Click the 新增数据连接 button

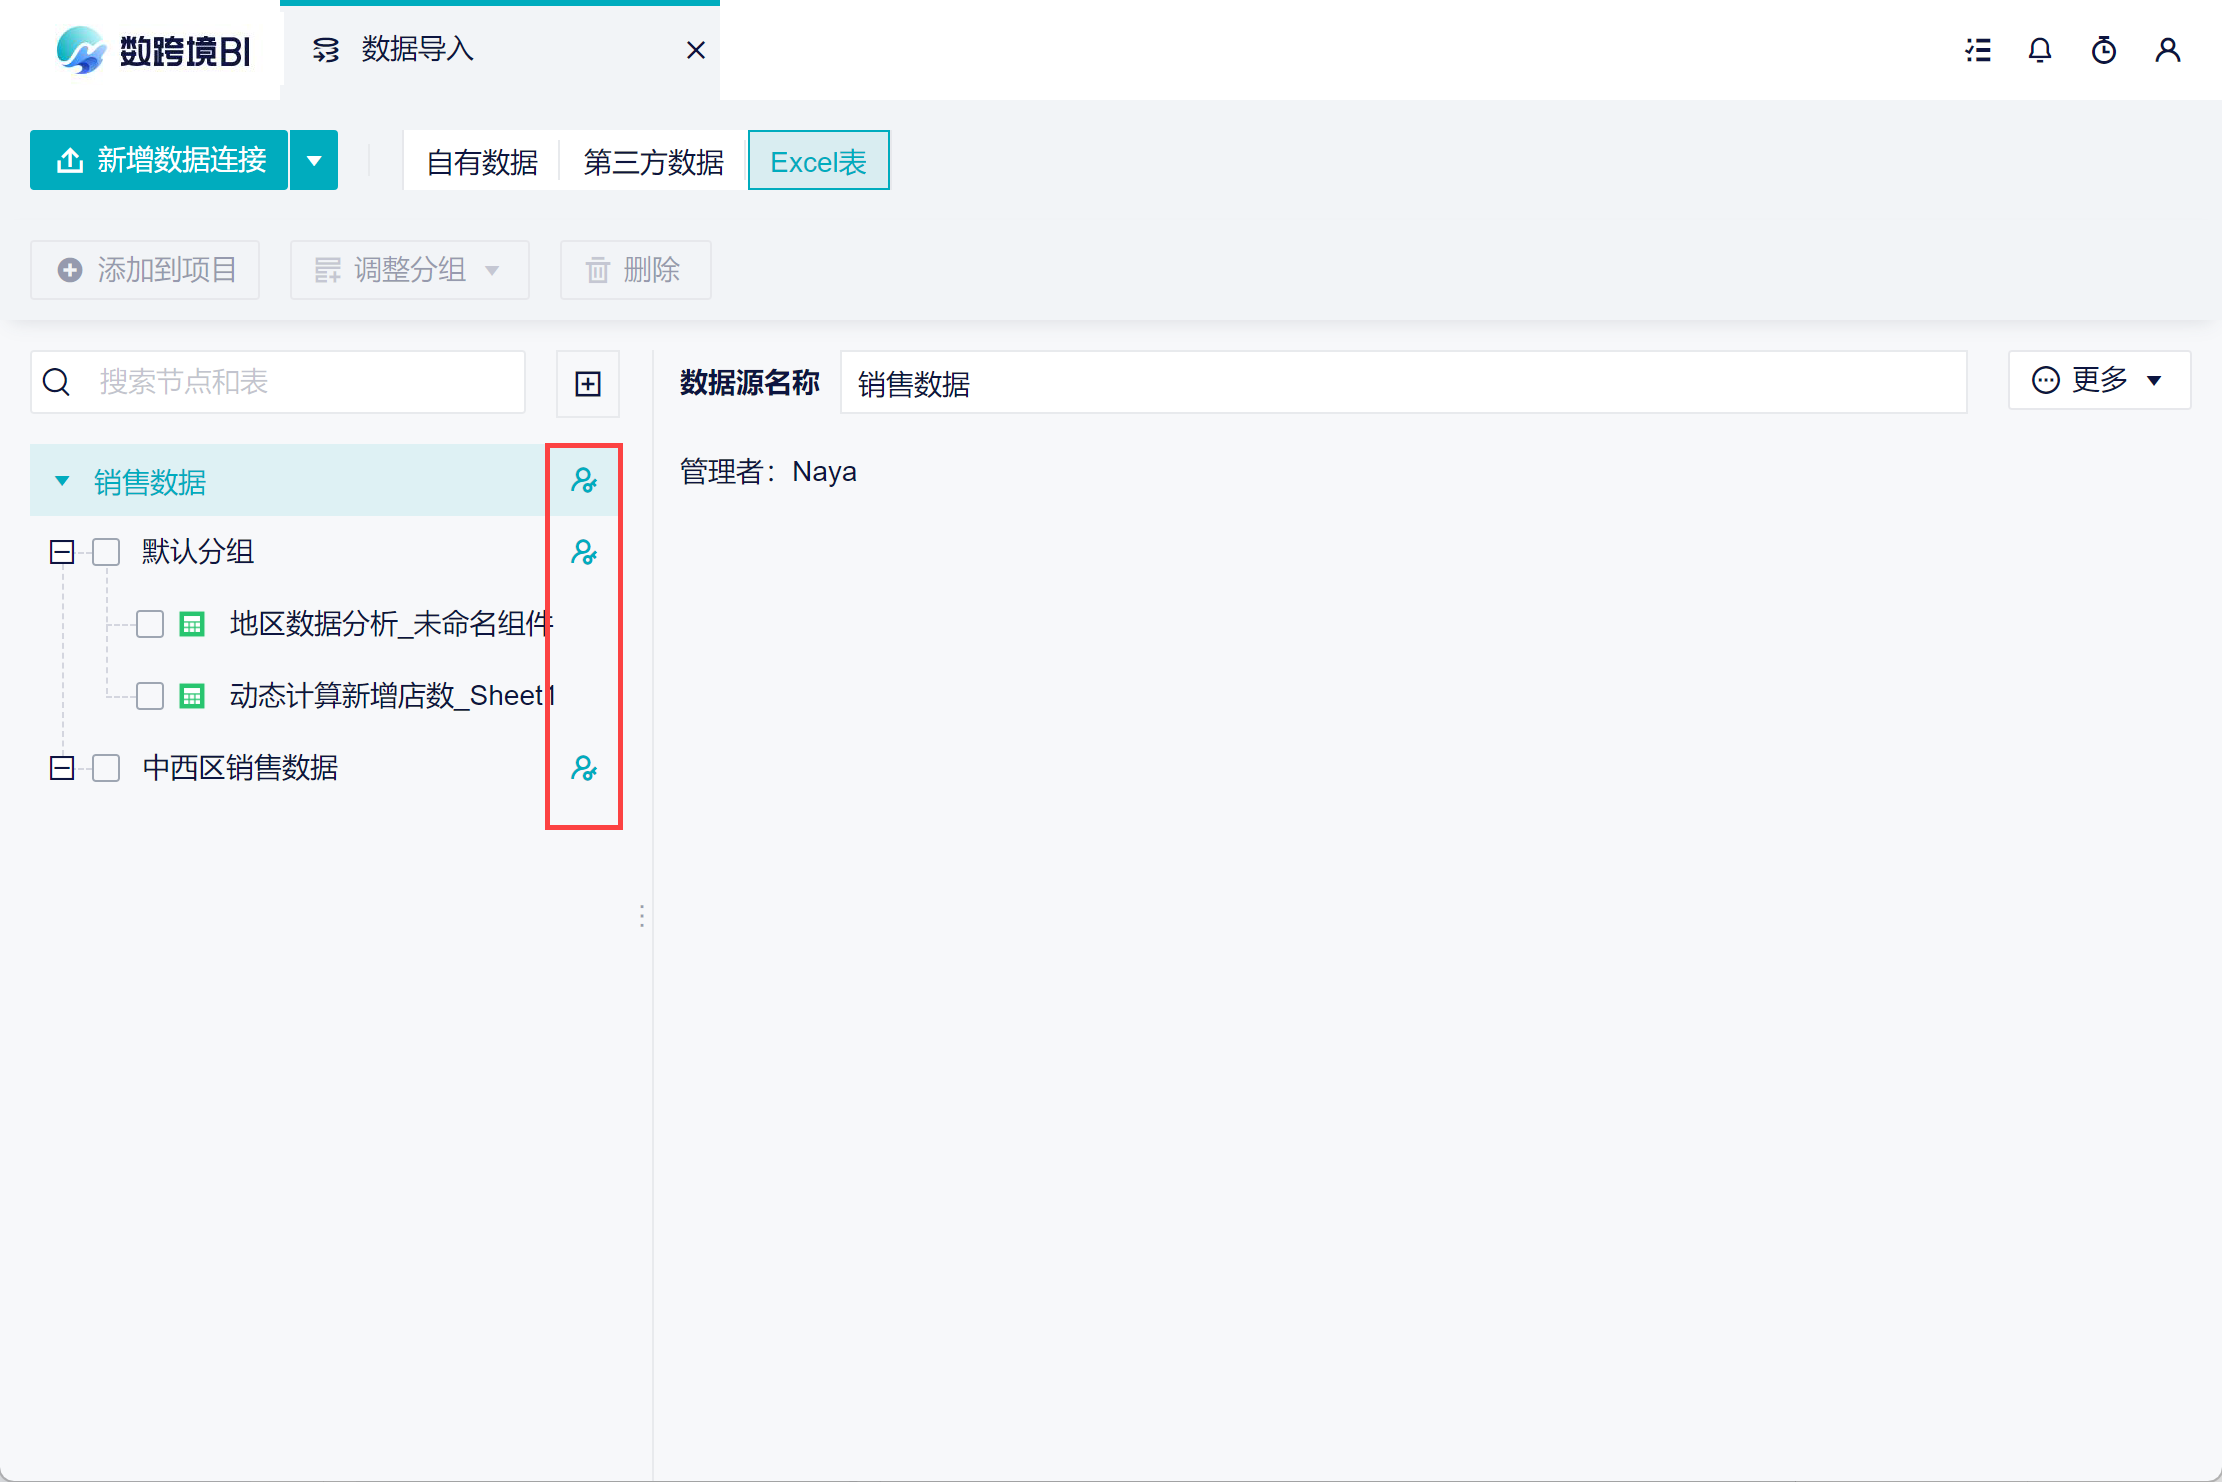(x=160, y=160)
